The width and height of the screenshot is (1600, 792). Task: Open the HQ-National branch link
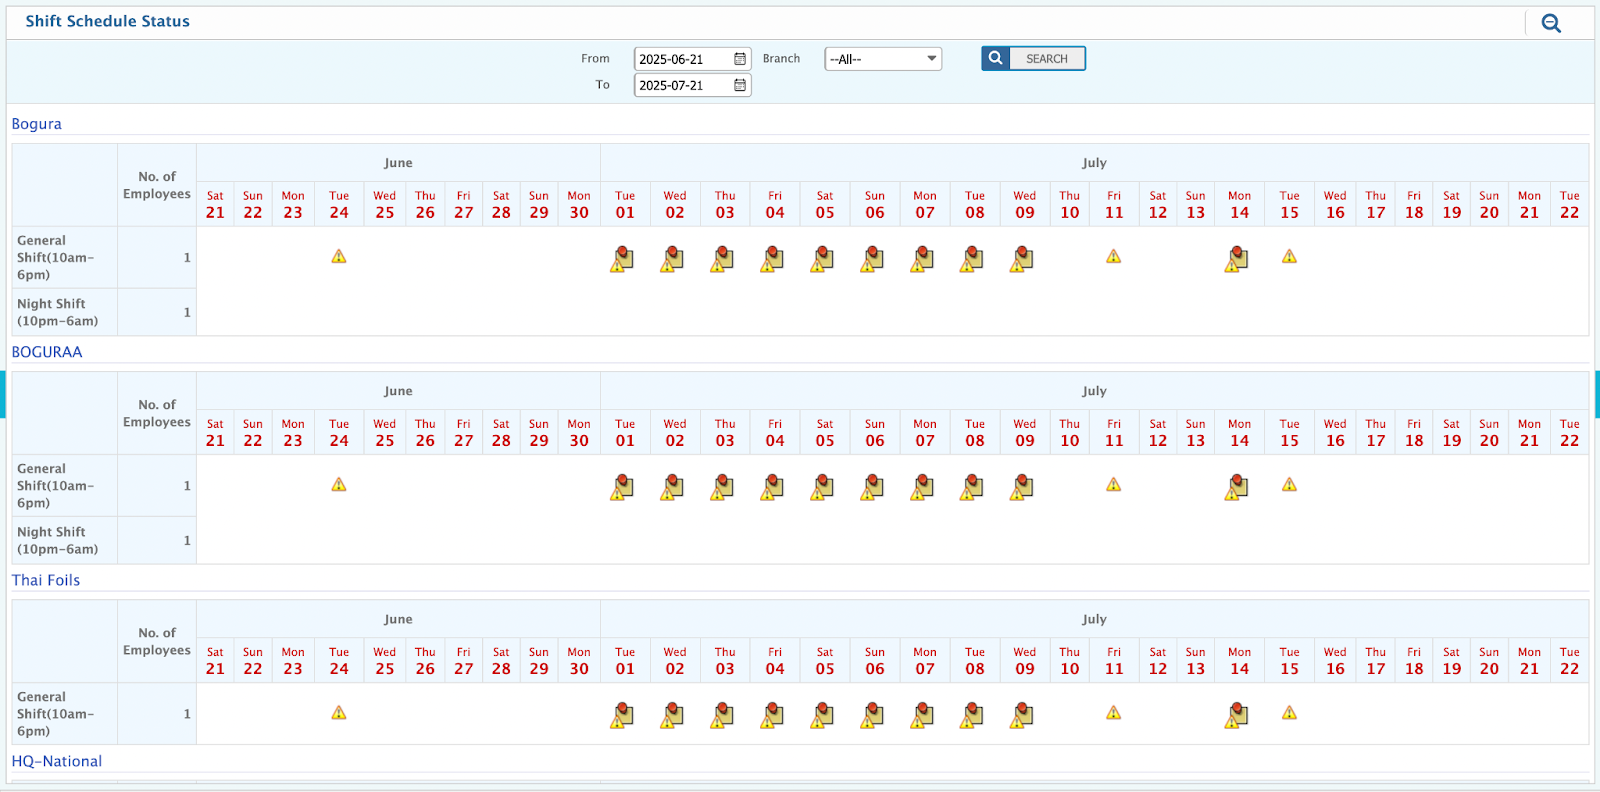[57, 761]
